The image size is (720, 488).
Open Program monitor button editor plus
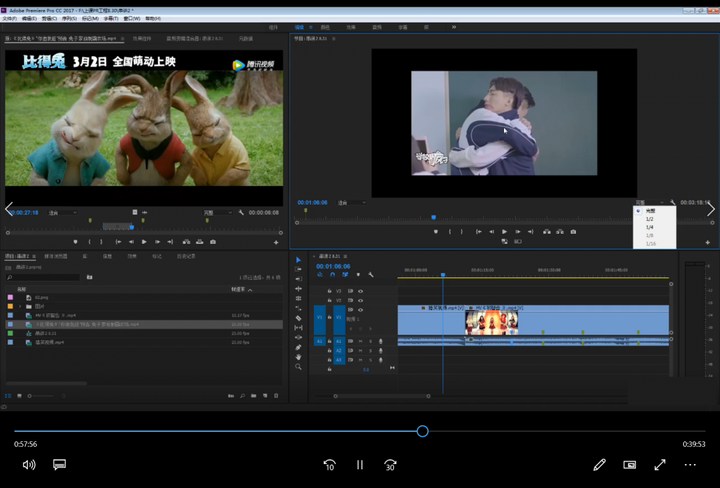tap(708, 242)
